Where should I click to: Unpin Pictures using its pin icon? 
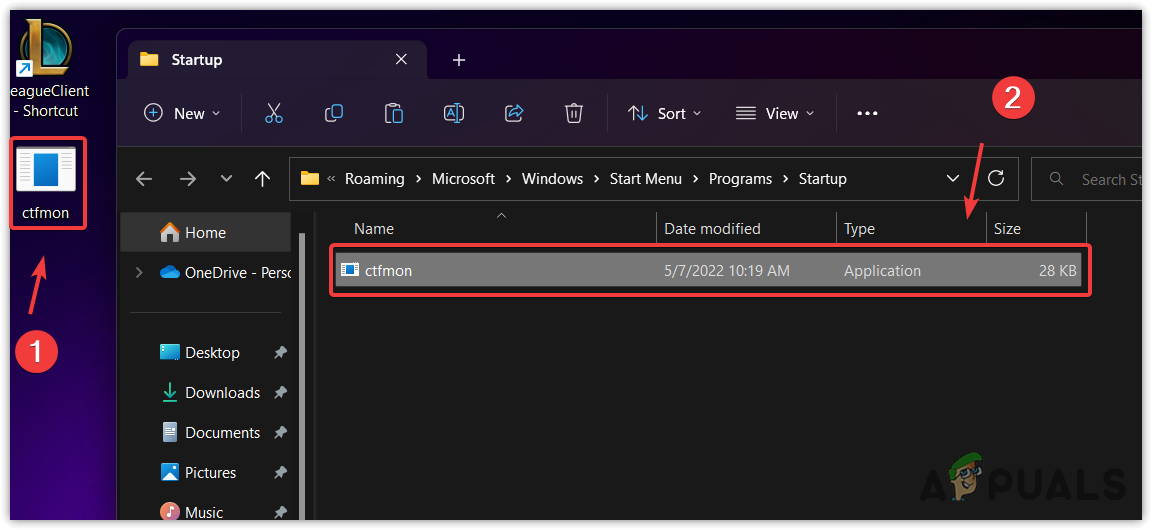click(280, 472)
